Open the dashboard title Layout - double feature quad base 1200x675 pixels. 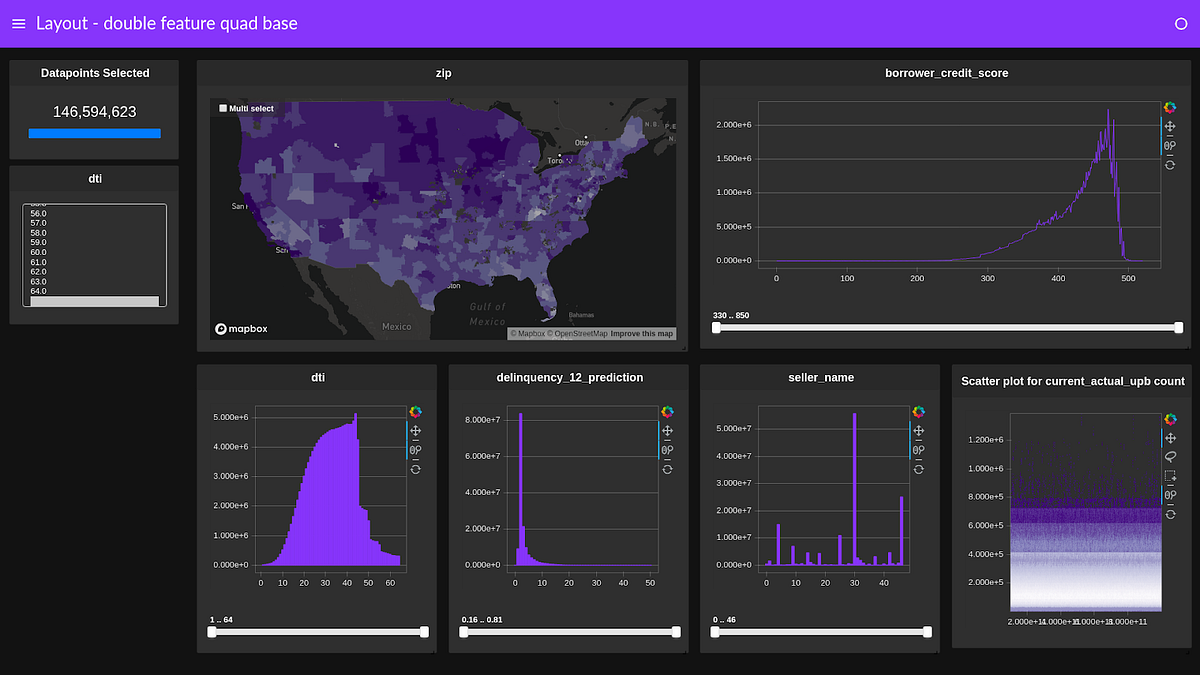(x=167, y=23)
